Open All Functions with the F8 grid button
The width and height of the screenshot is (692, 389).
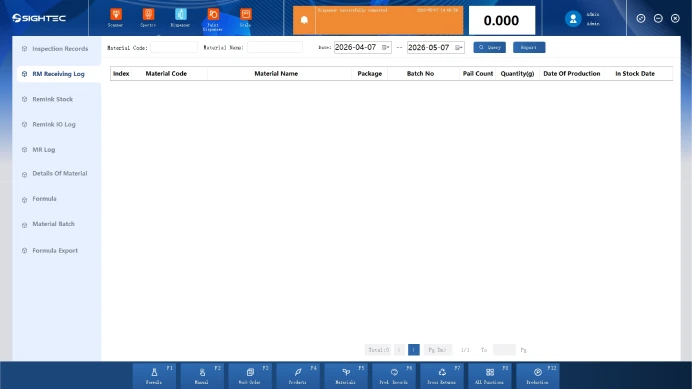pos(489,376)
